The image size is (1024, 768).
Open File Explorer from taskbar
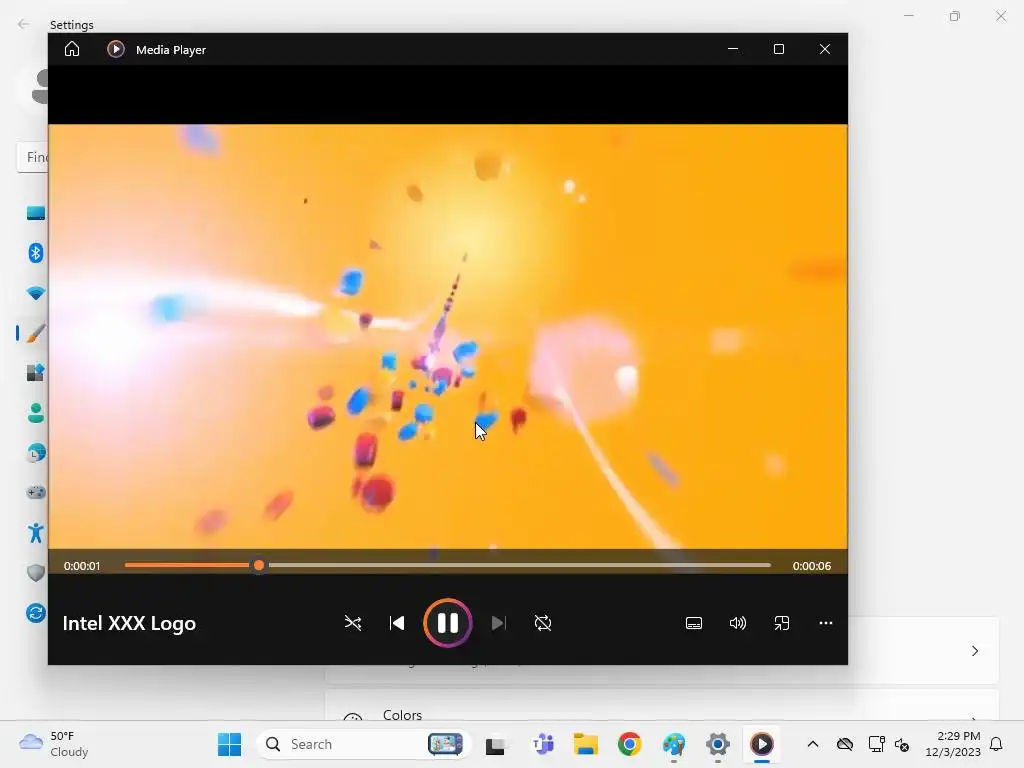[x=586, y=744]
